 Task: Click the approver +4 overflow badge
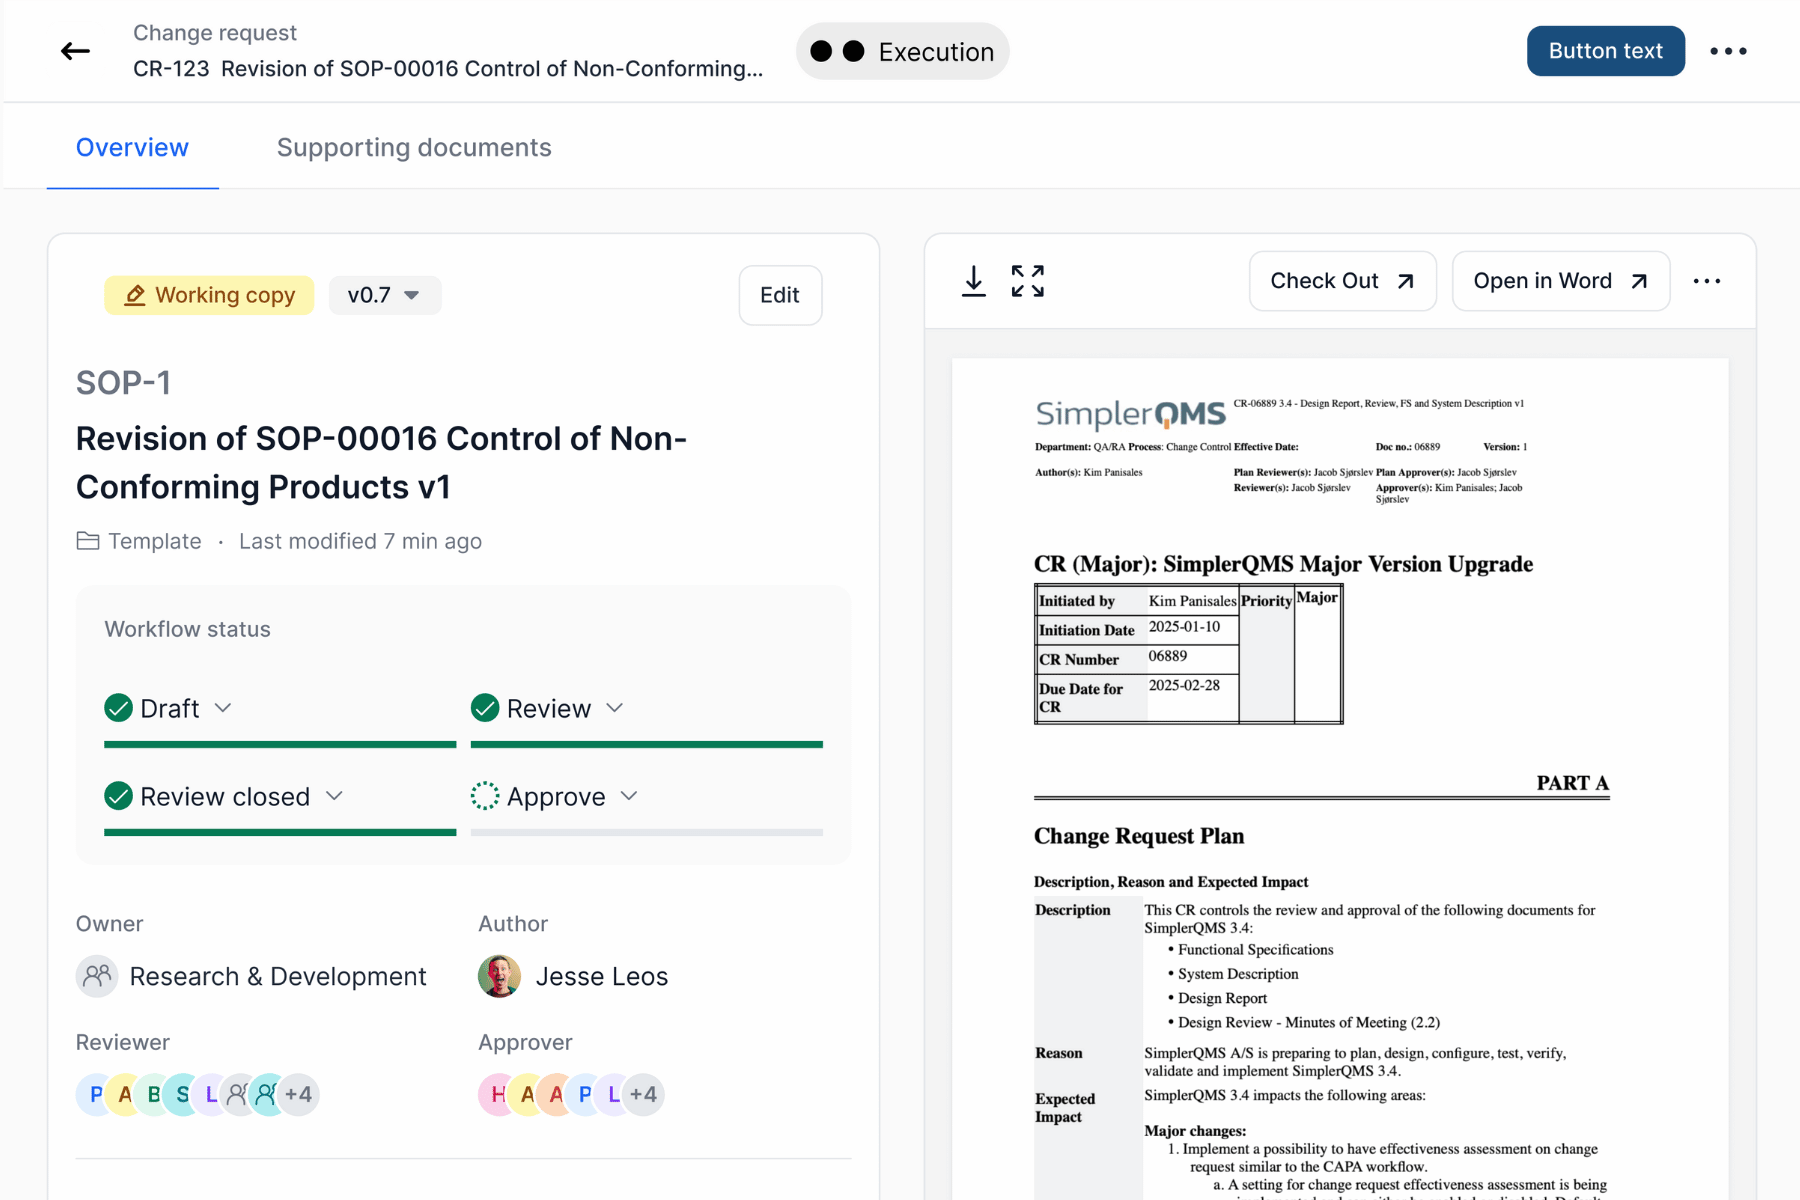click(644, 1094)
